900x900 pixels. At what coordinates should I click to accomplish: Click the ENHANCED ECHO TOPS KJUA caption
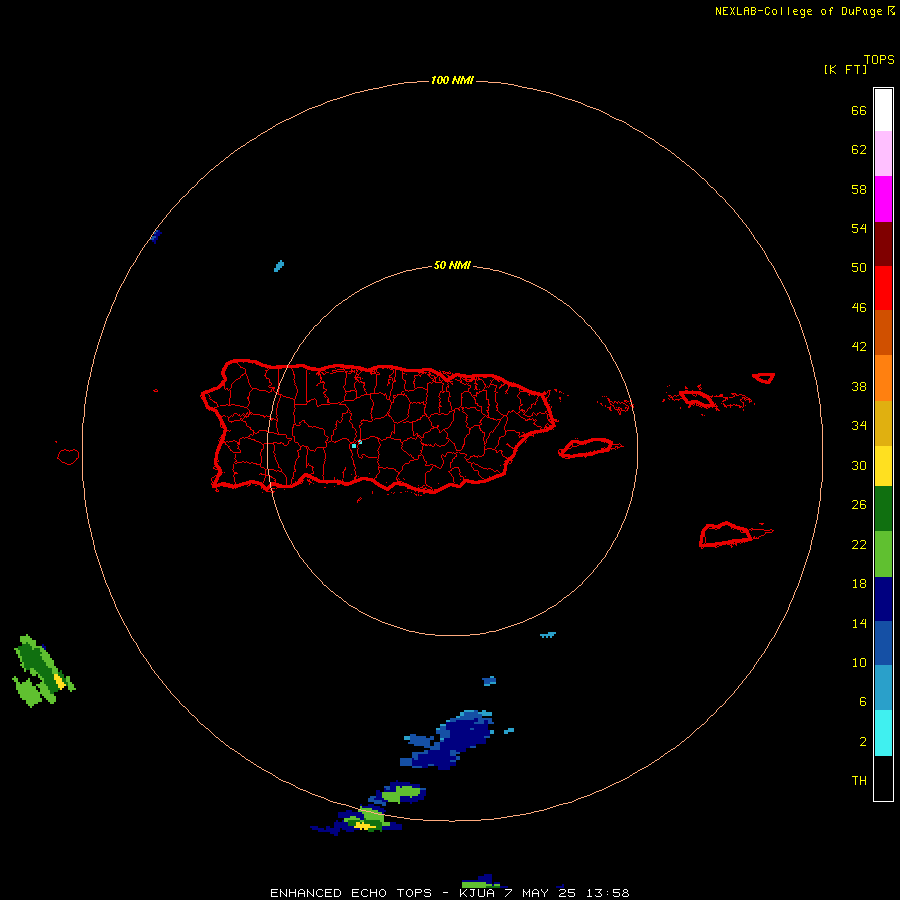(450, 893)
